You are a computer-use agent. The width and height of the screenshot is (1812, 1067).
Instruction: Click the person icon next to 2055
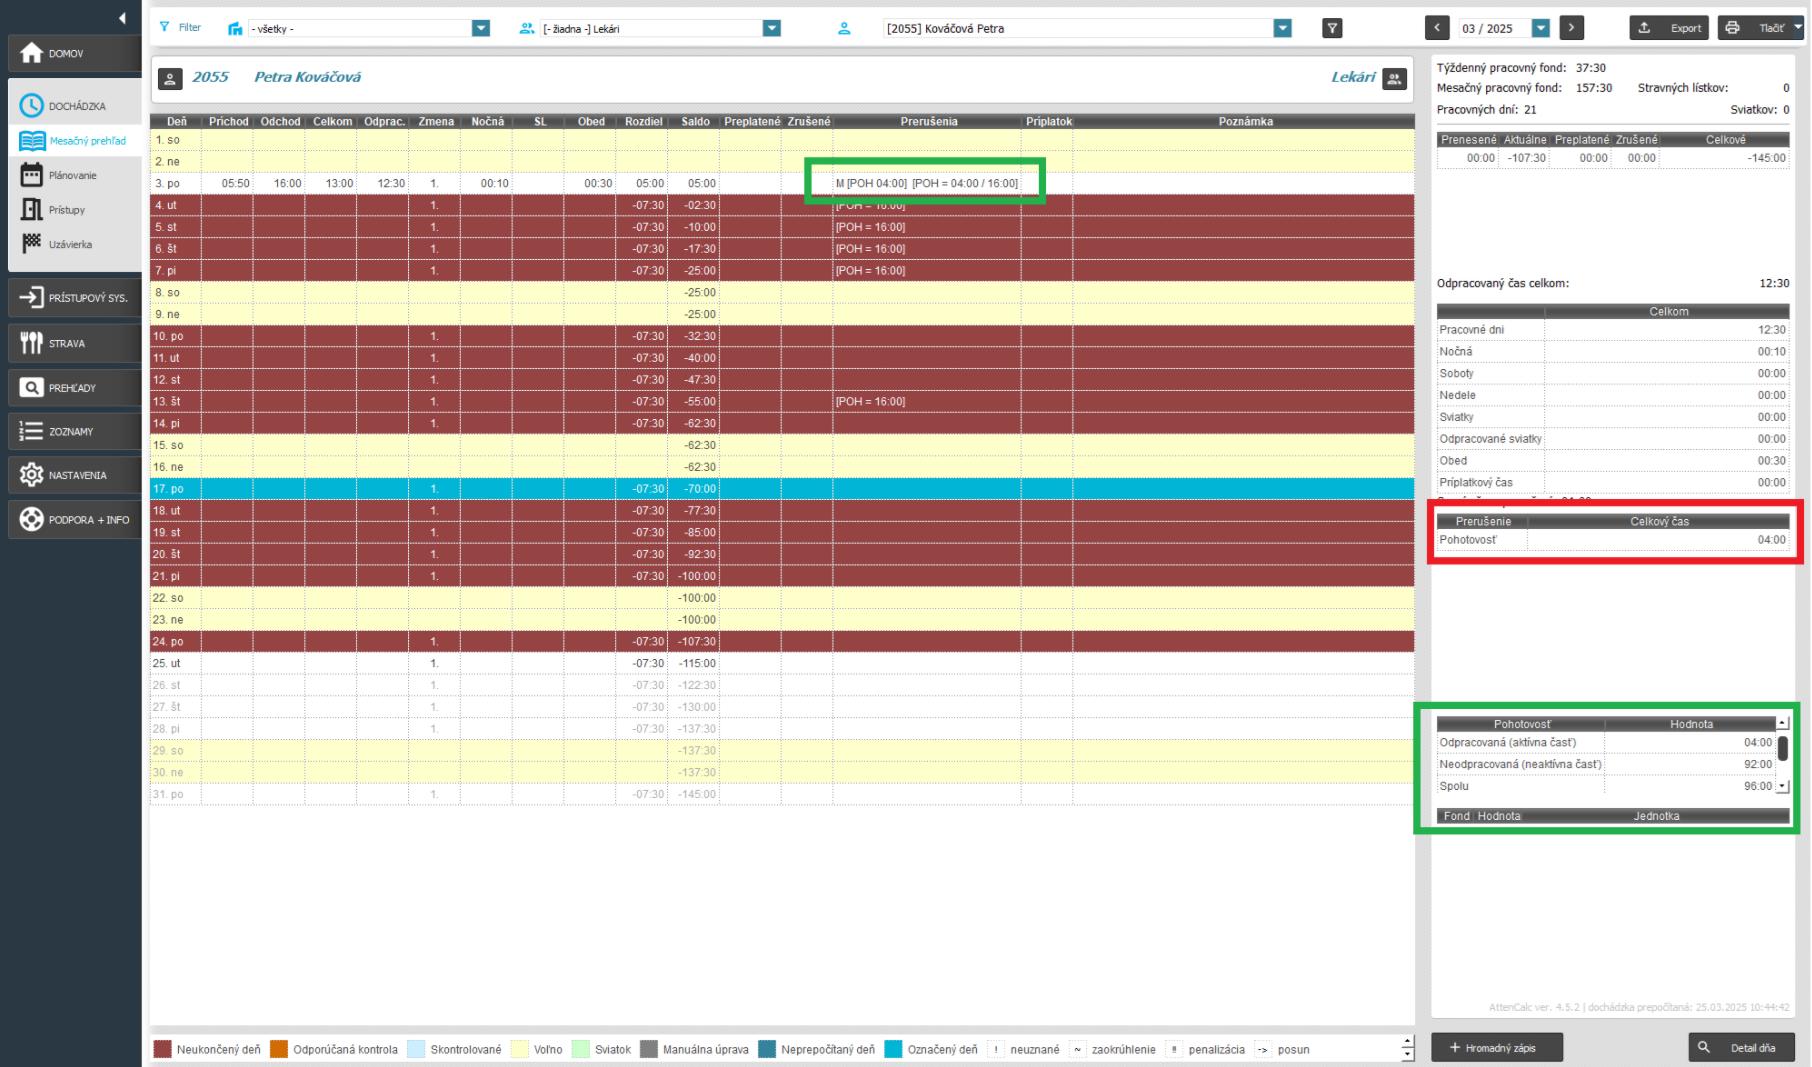(x=170, y=78)
